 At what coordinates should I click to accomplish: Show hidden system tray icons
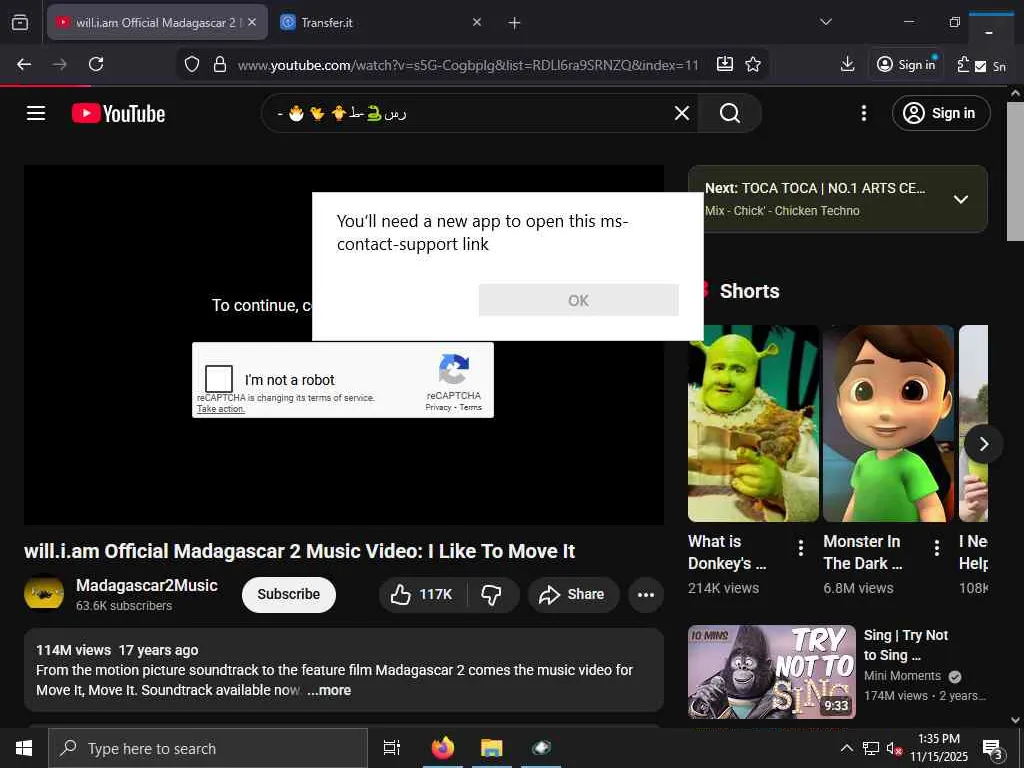tap(846, 748)
